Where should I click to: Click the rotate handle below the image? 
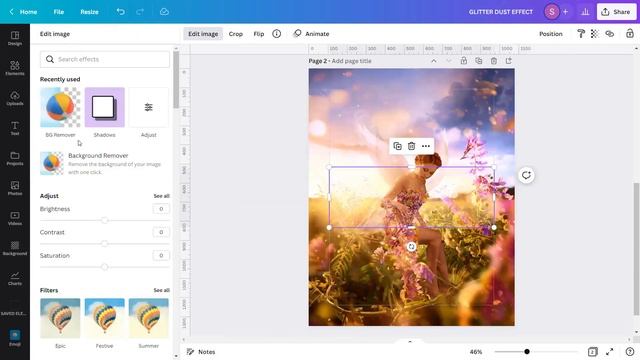tap(411, 247)
